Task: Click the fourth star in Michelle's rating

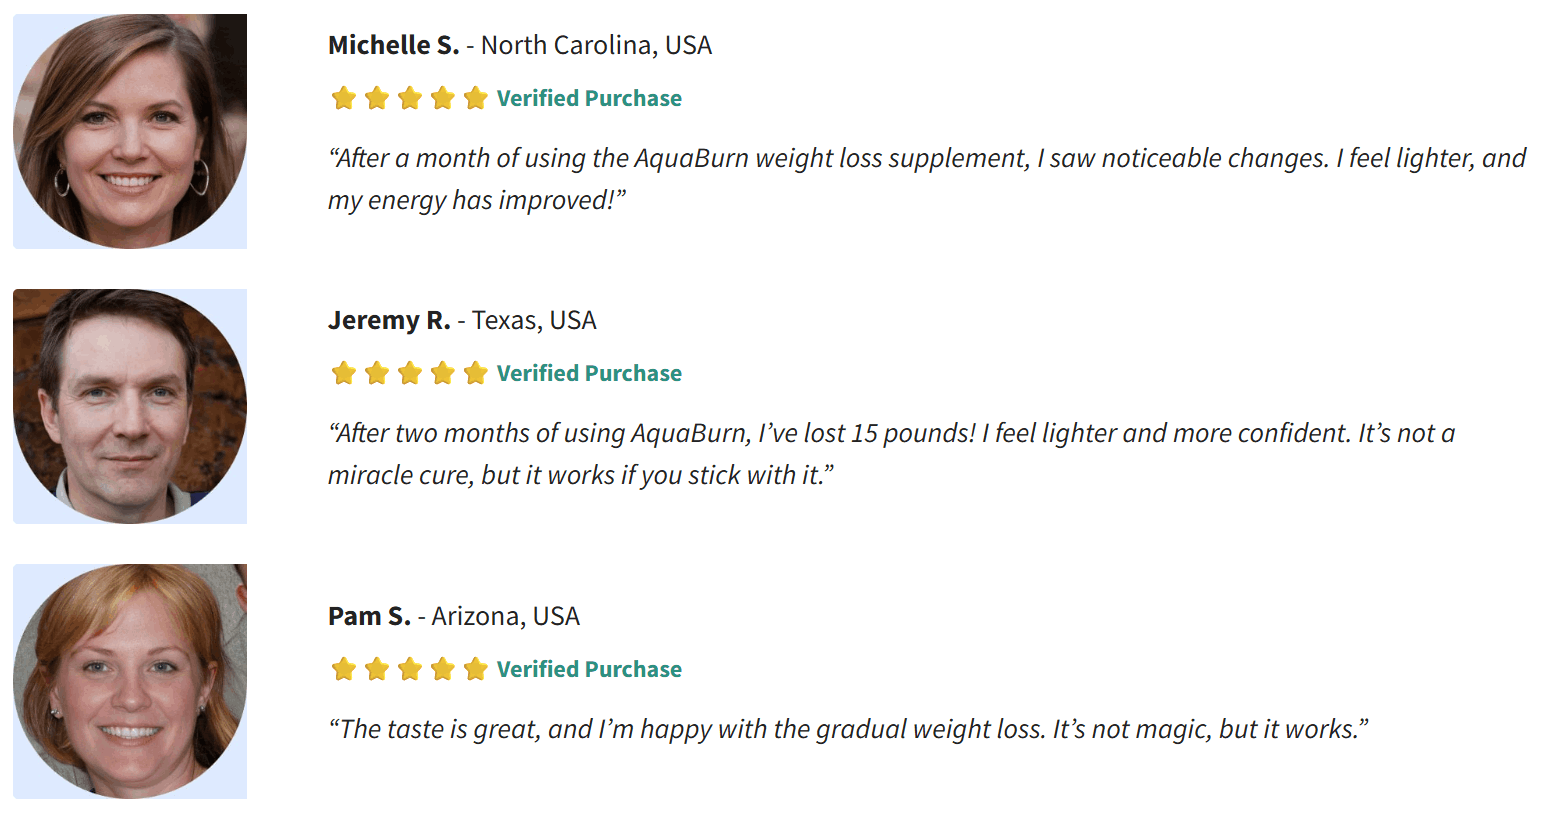Action: pos(443,98)
